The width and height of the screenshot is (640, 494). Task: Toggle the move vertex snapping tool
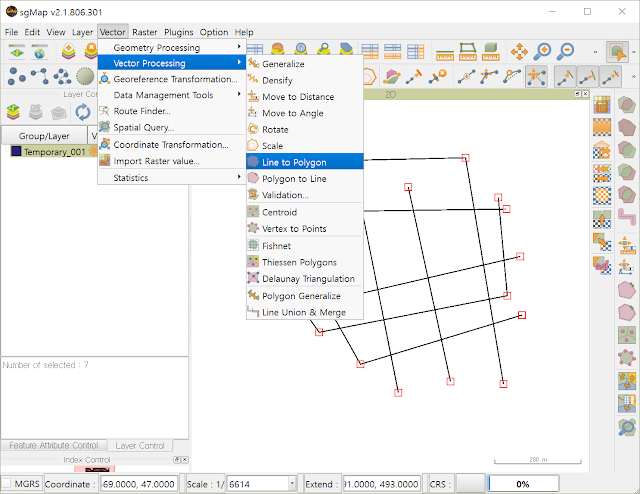click(536, 76)
